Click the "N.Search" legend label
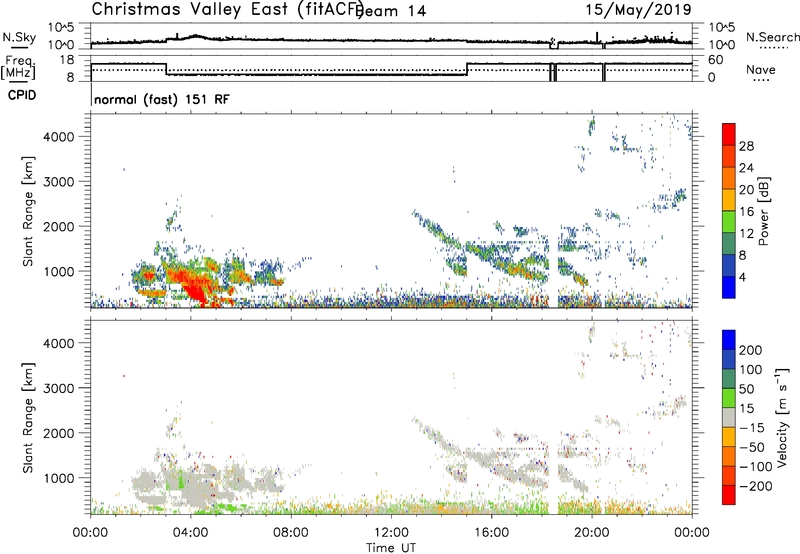The image size is (800, 554). click(772, 37)
